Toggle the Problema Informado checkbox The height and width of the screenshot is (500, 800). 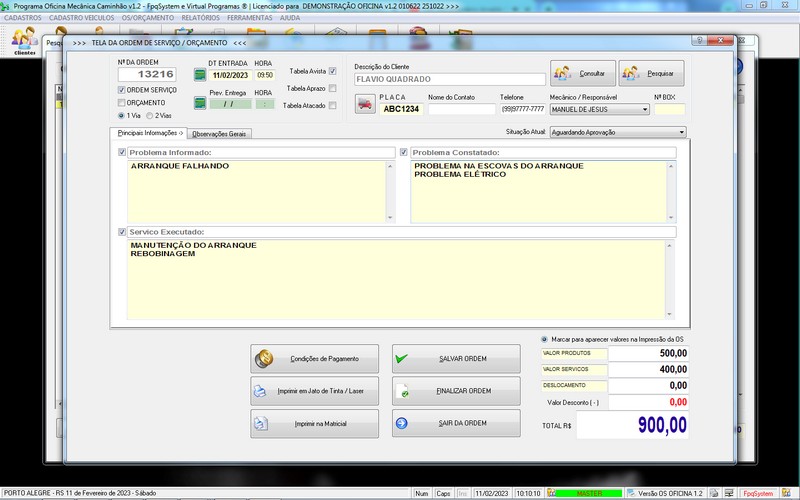(122, 152)
